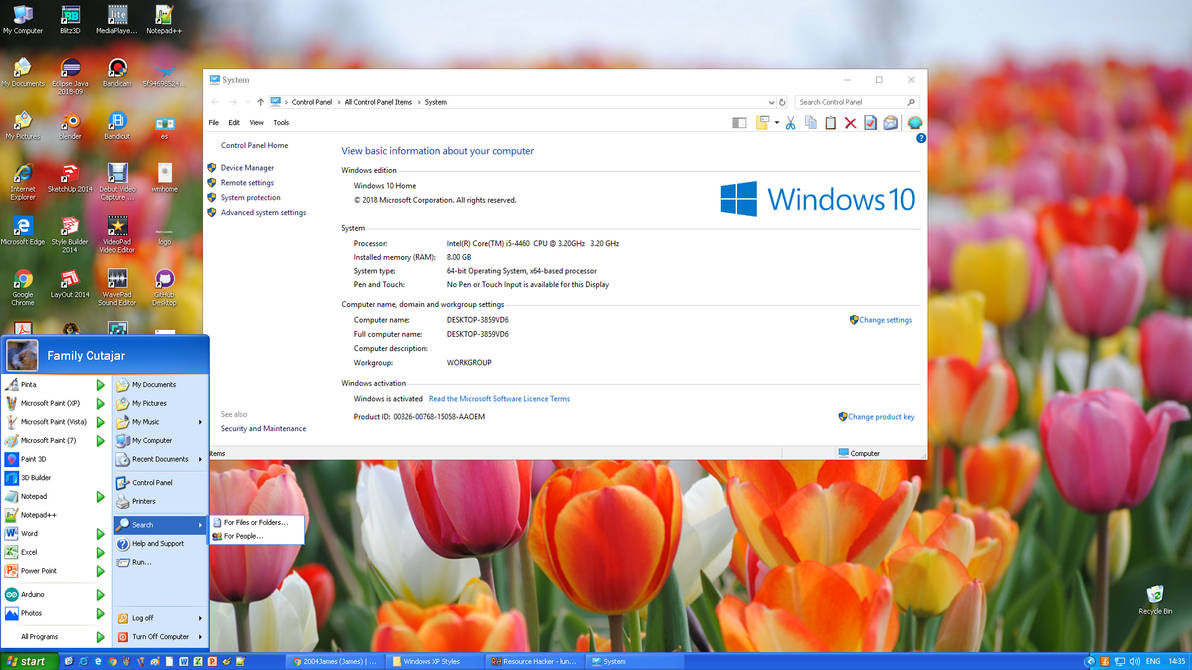The image size is (1192, 670).
Task: Click the email envelope icon in the toolbar
Action: [891, 122]
